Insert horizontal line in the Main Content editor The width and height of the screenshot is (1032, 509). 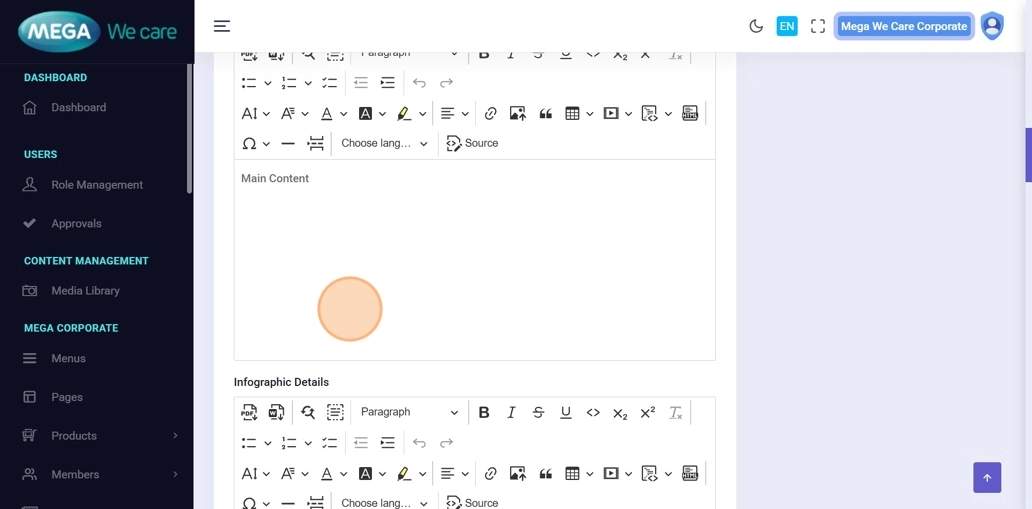pos(288,144)
